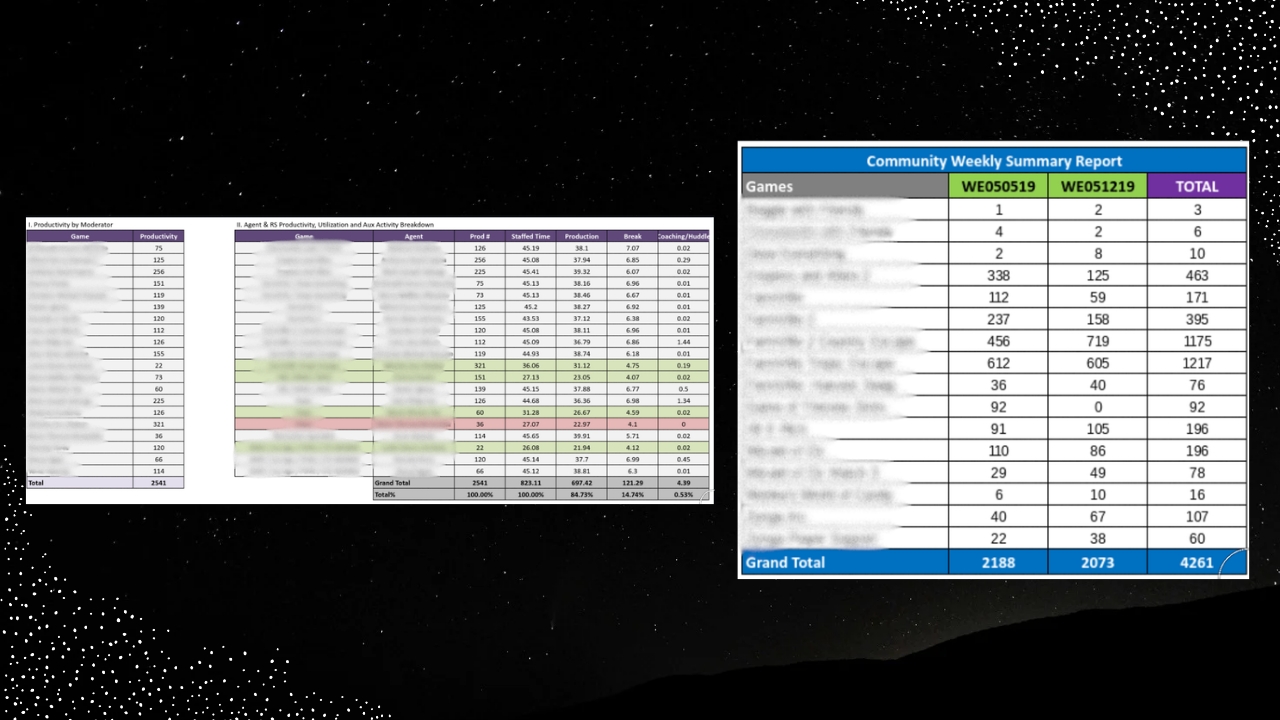This screenshot has height=720, width=1280.
Task: Click the 'I. Productivity by Moderator' heading
Action: coord(70,225)
